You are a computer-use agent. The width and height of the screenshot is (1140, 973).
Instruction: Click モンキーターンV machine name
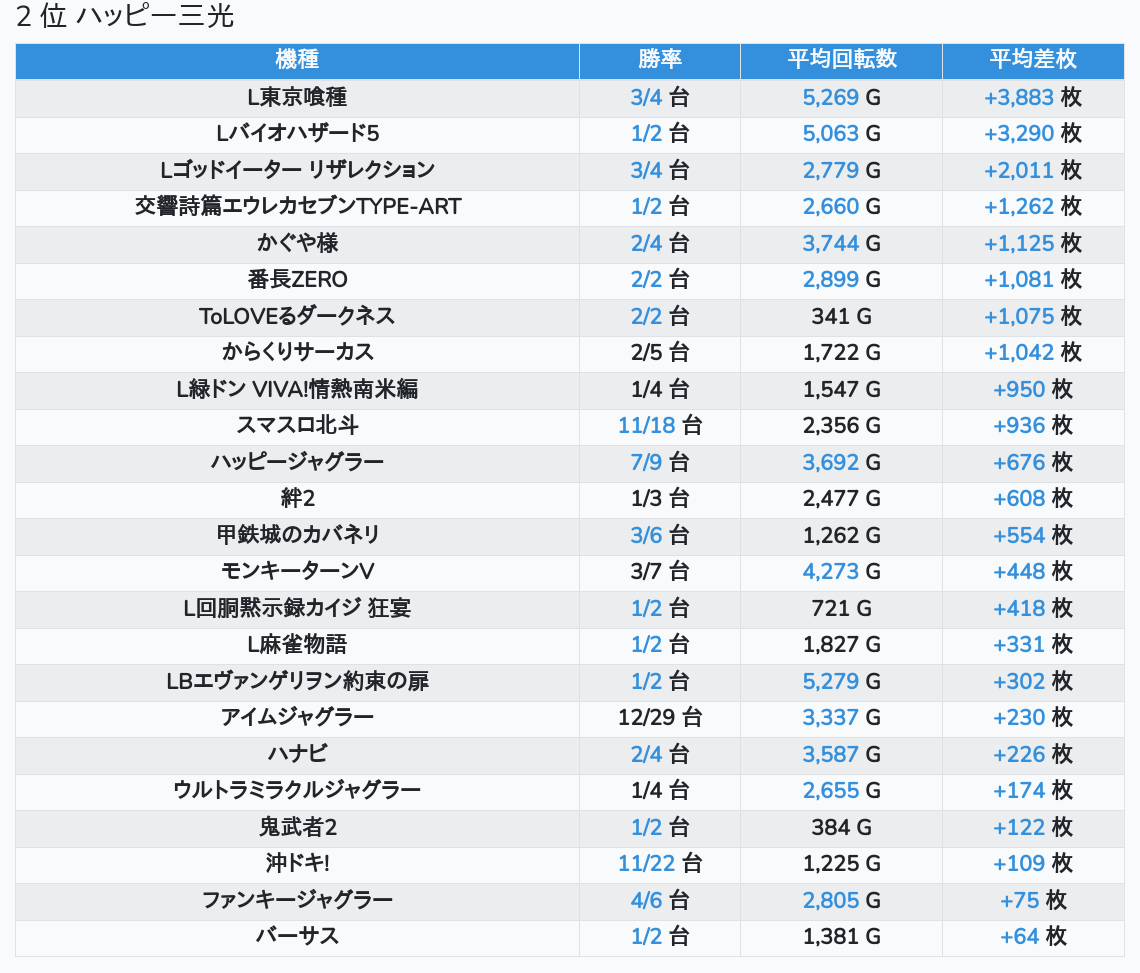tap(297, 571)
